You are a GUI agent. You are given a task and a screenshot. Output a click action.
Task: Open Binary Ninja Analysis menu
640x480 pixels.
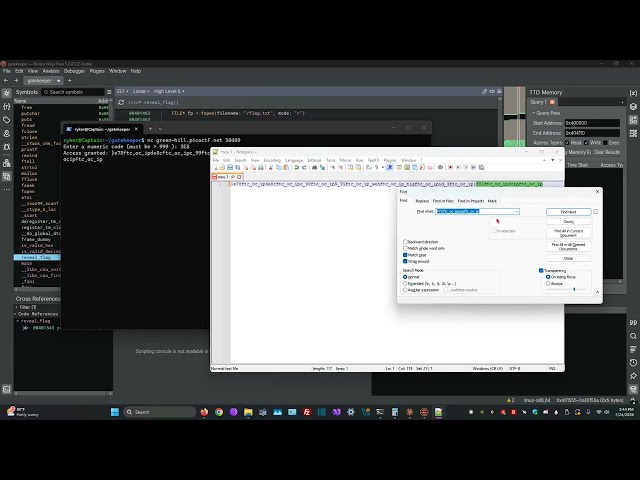click(x=51, y=71)
